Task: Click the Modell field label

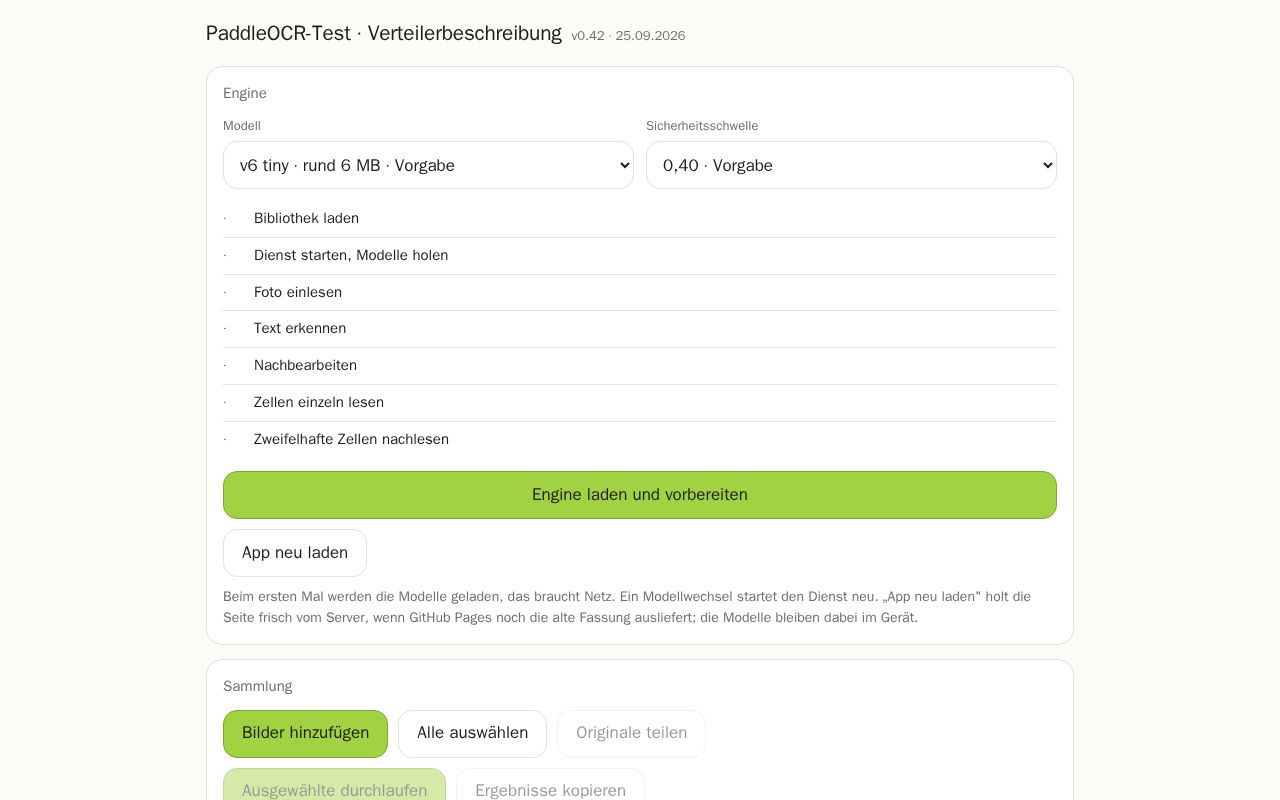Action: click(x=242, y=126)
